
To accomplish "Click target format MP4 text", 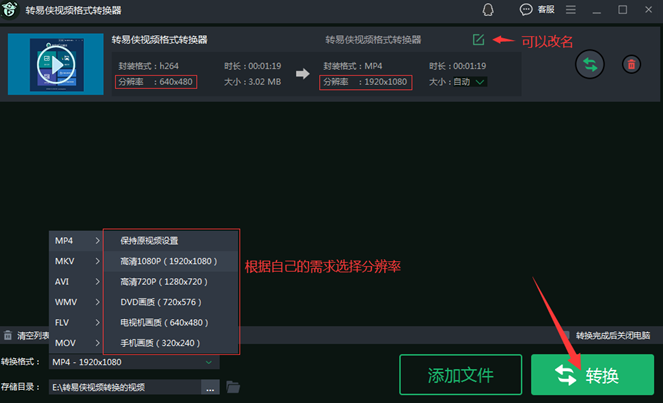I will click(373, 66).
